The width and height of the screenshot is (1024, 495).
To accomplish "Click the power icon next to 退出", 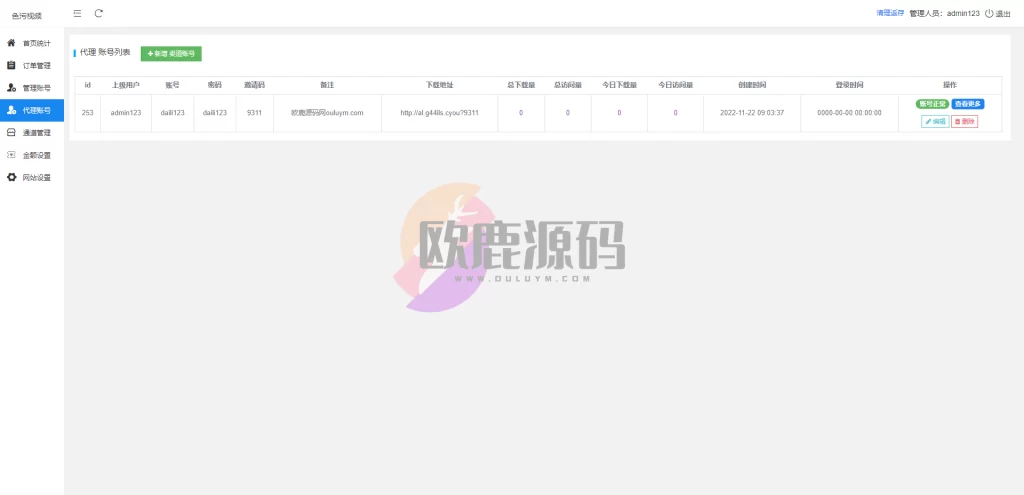I will [x=989, y=13].
